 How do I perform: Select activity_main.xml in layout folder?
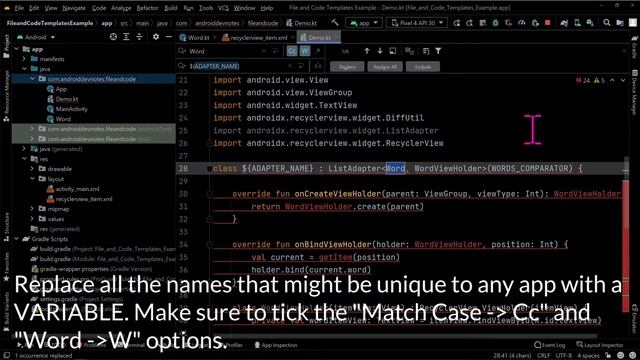[77, 189]
